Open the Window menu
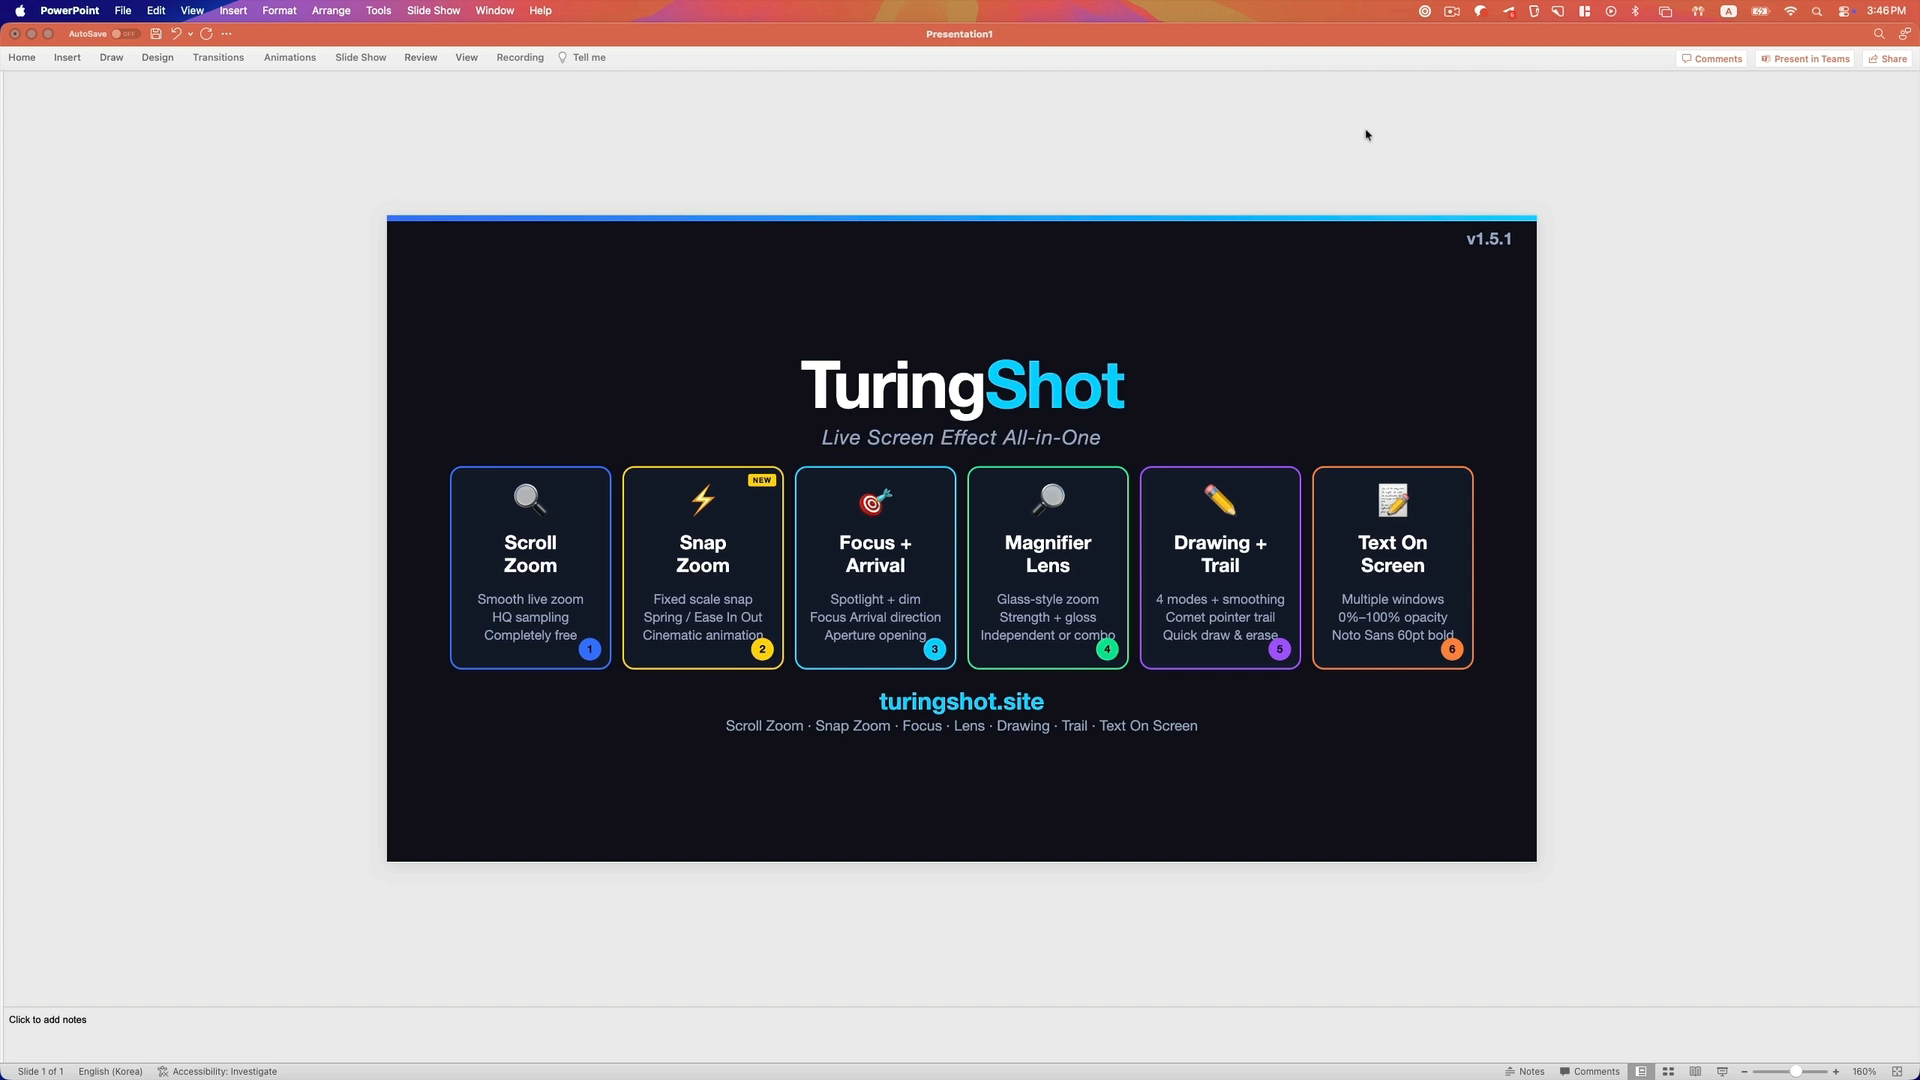The height and width of the screenshot is (1080, 1920). tap(494, 11)
